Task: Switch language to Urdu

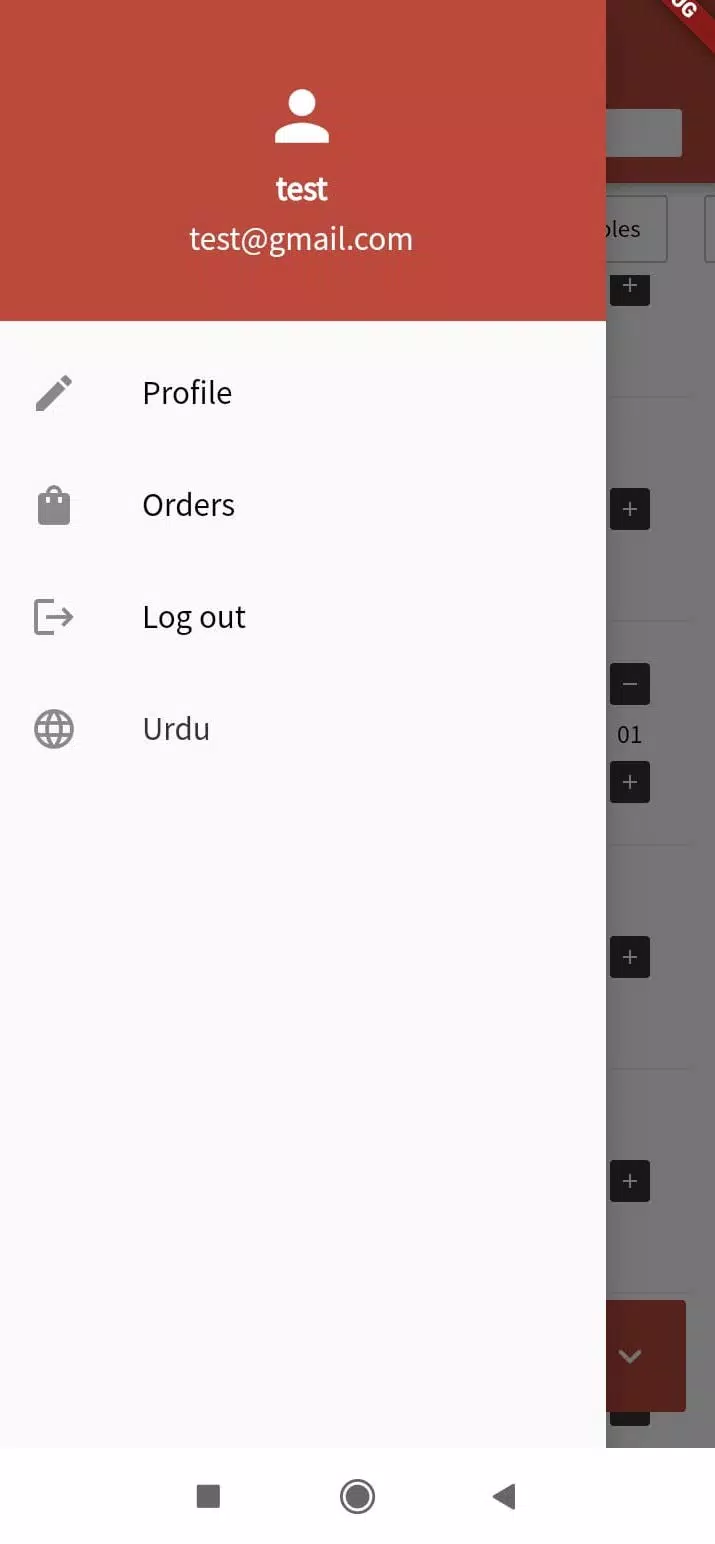Action: coord(303,729)
